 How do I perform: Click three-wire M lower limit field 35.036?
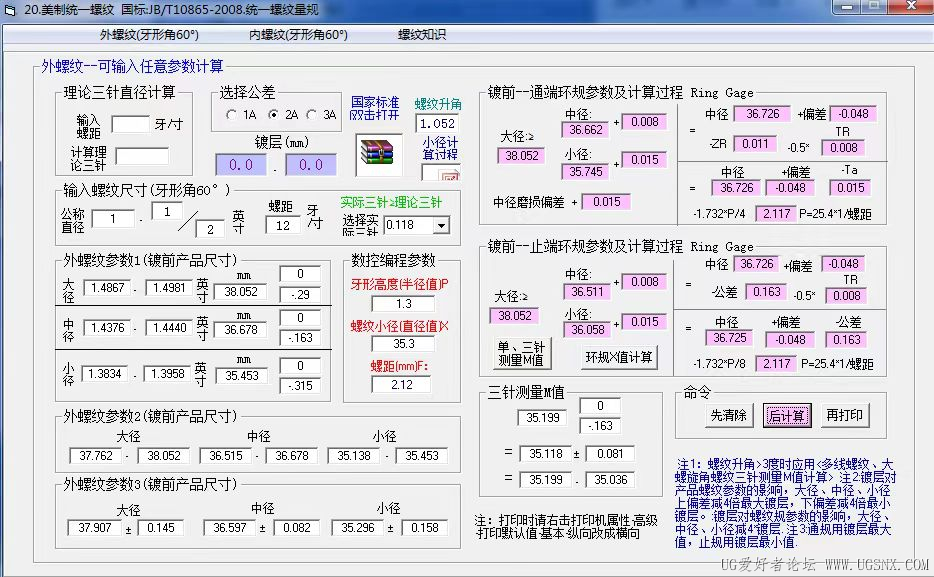pyautogui.click(x=610, y=479)
